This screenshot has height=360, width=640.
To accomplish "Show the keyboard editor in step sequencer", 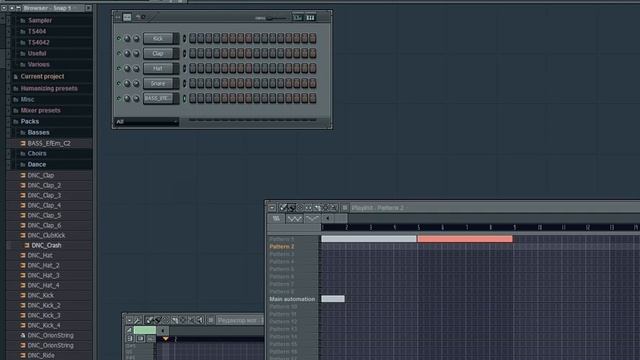I will 311,18.
